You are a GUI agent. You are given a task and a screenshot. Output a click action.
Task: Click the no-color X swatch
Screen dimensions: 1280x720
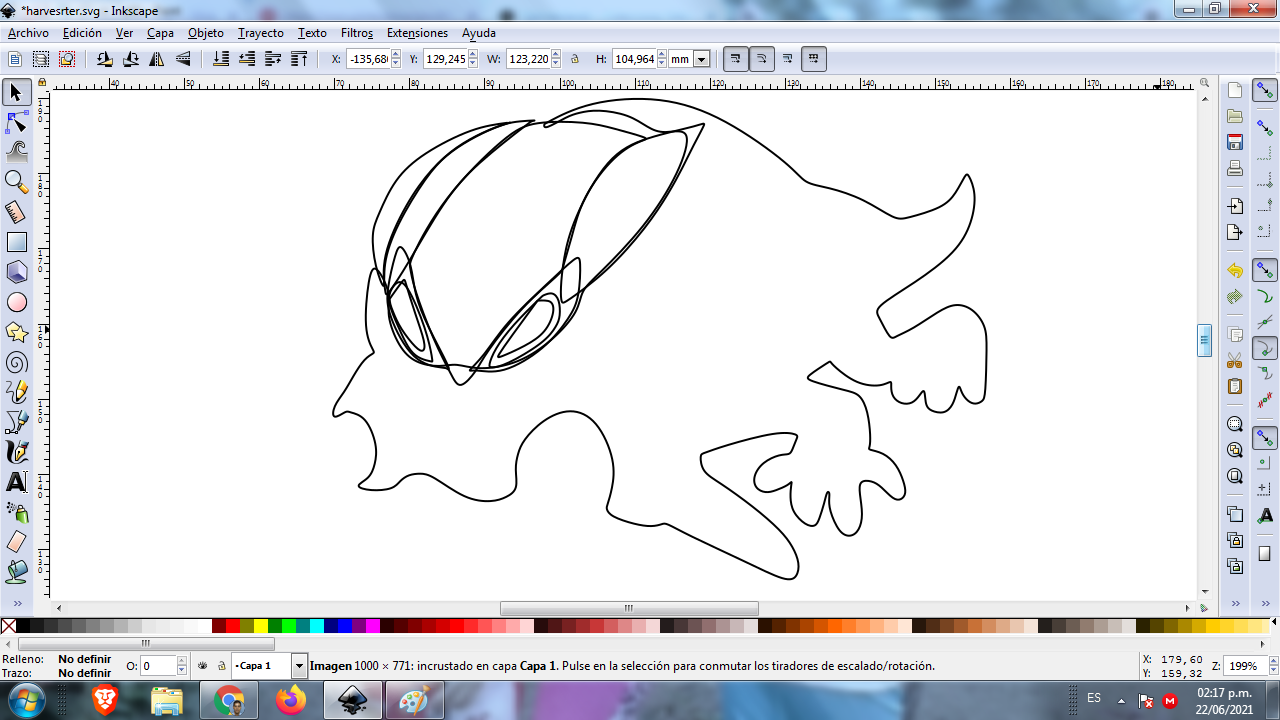[8, 626]
